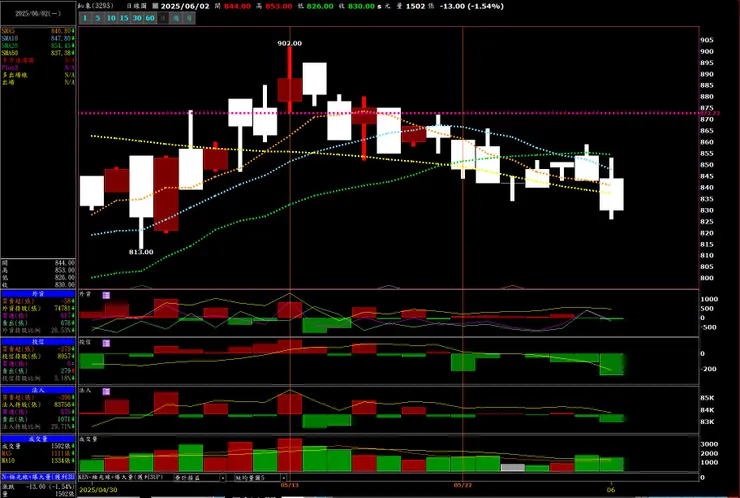Select the 10-minute interval button
The height and width of the screenshot is (498, 740).
[x=111, y=18]
